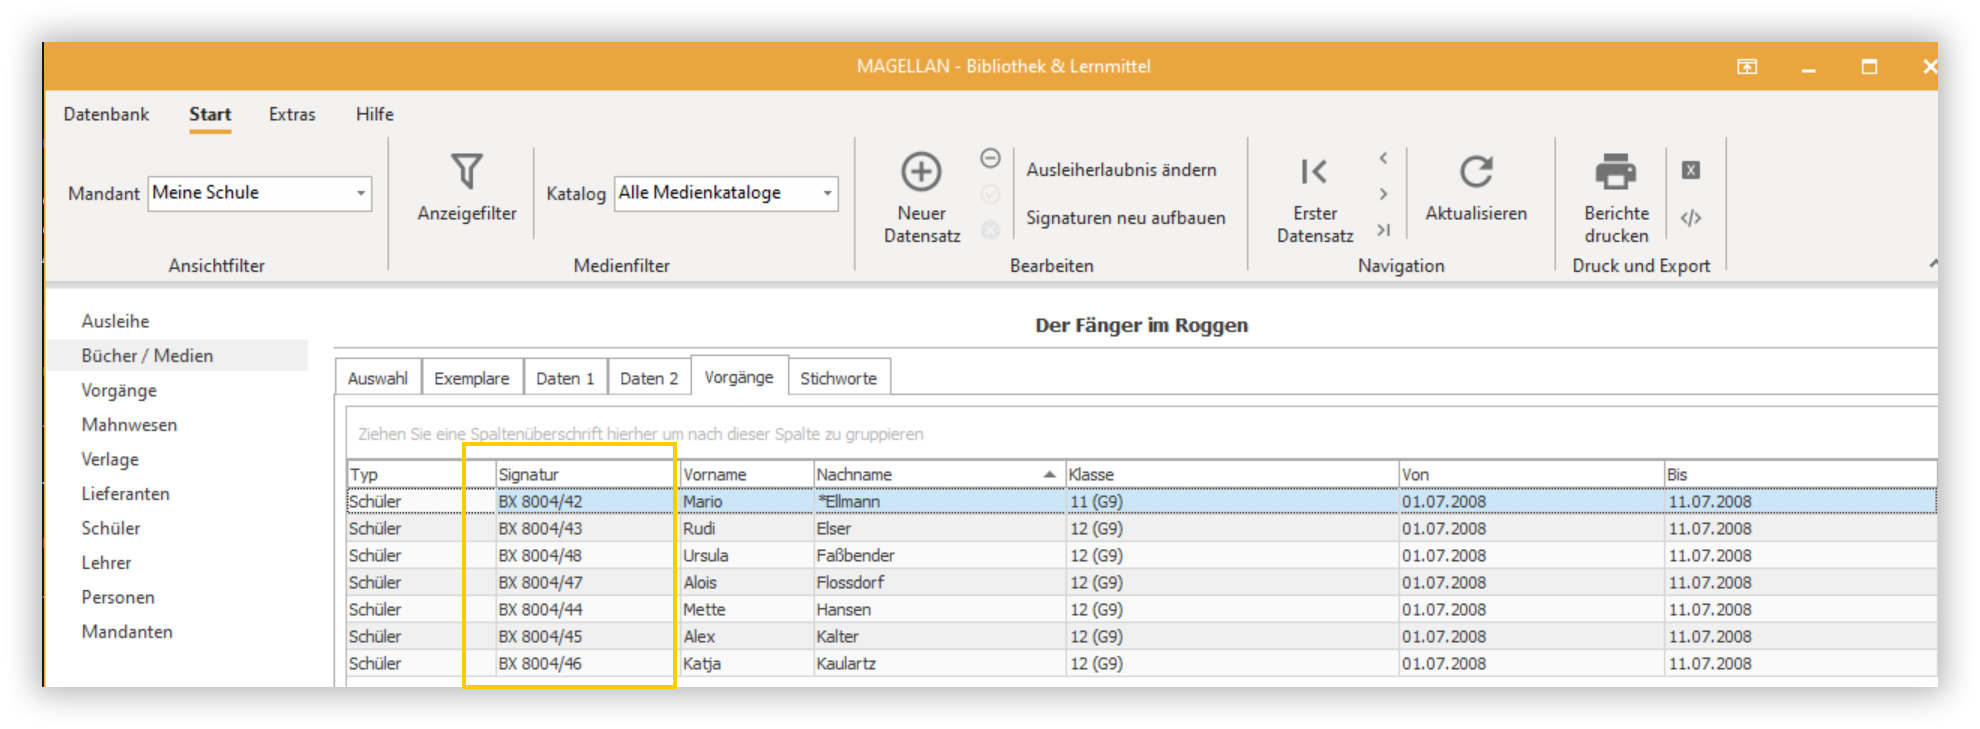Switch to the Exemplare tab
This screenshot has height=729, width=1980.
[x=472, y=378]
